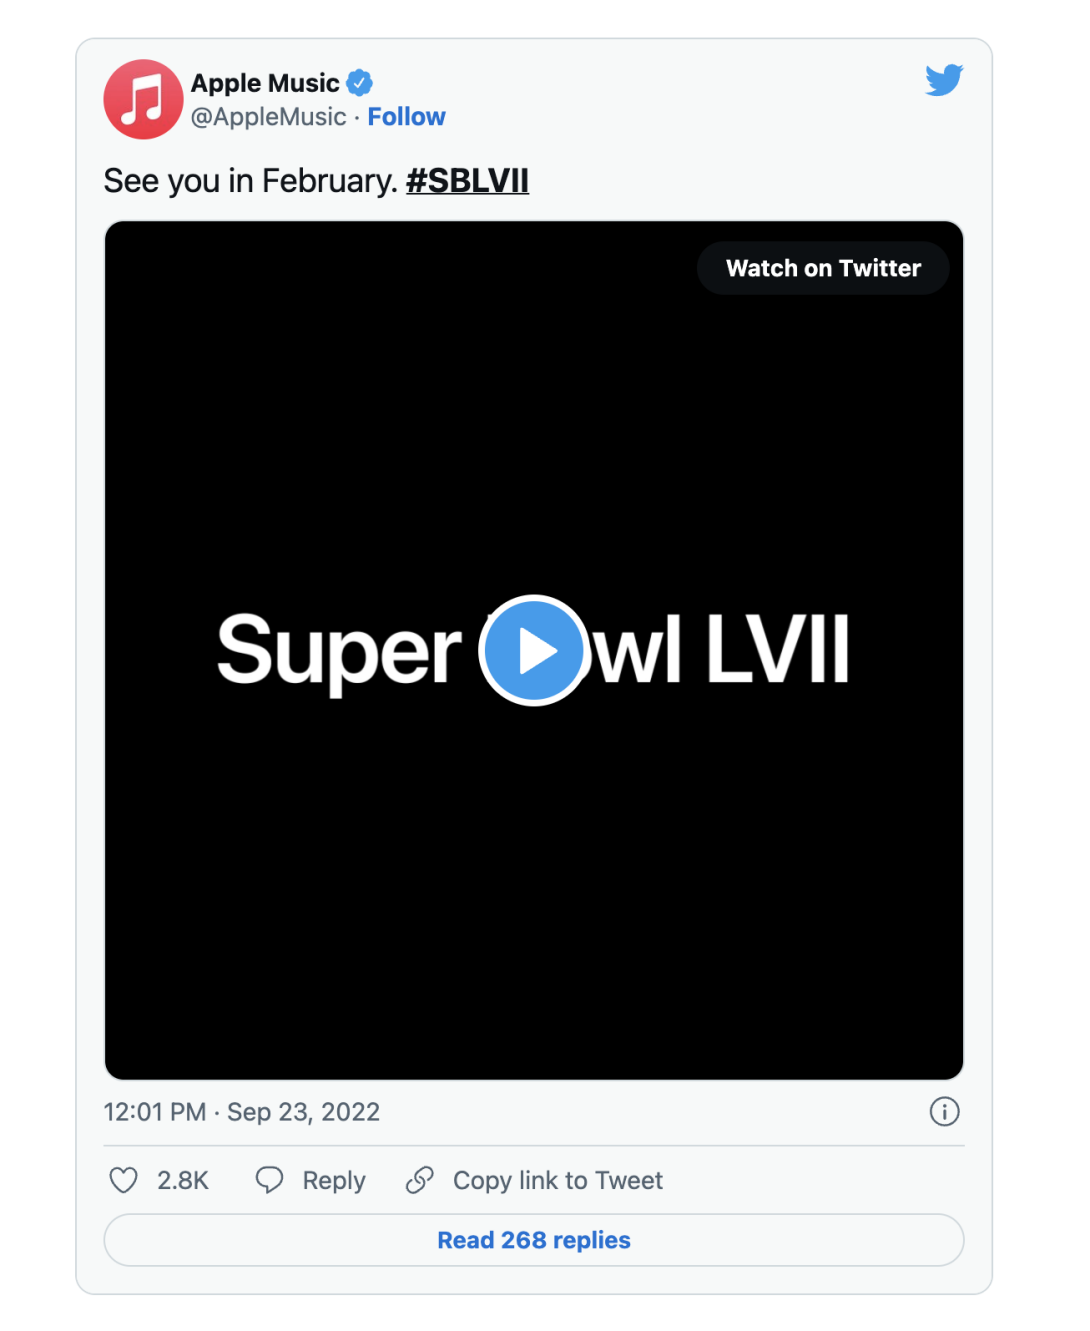Click the Watch on Twitter button
Screen dimensions: 1090x1331
click(822, 268)
